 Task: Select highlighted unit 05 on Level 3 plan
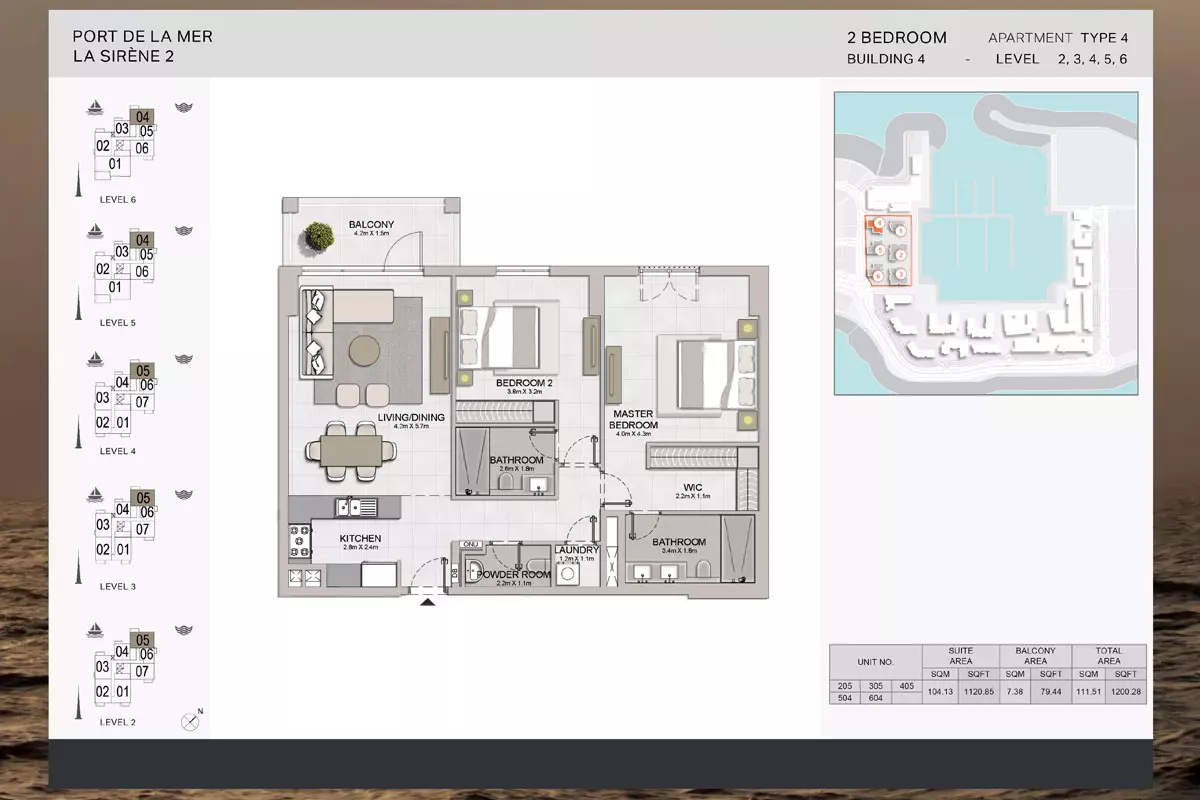143,498
